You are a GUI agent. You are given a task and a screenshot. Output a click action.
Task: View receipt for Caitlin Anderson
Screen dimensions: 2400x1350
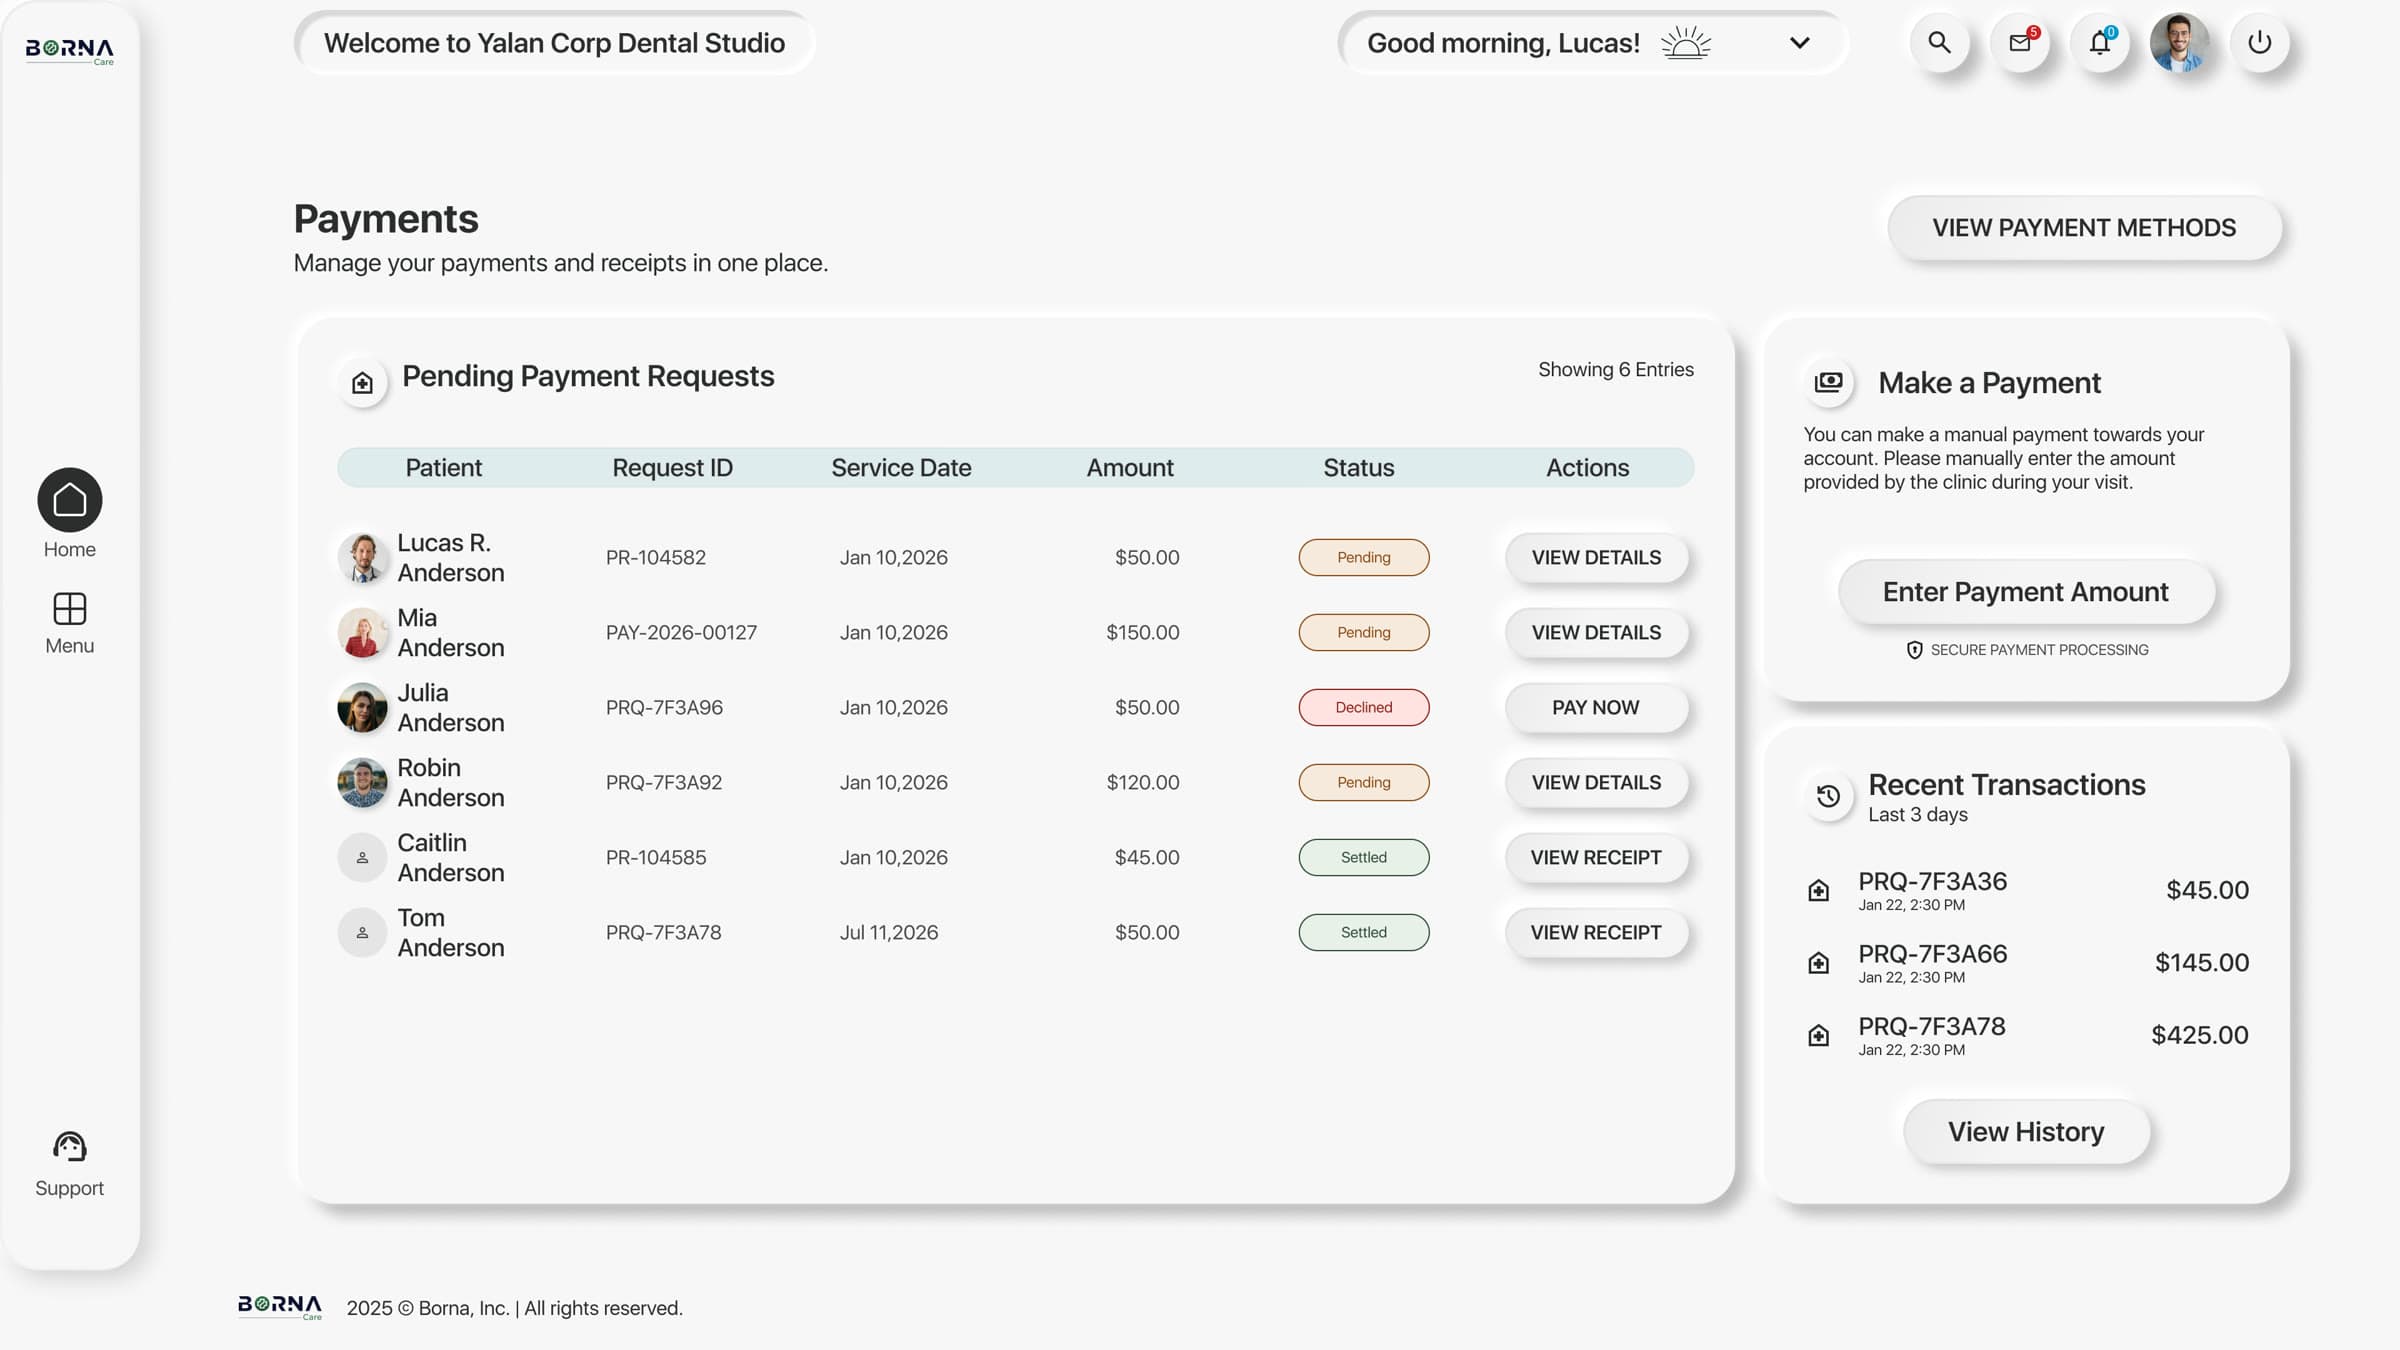1596,858
